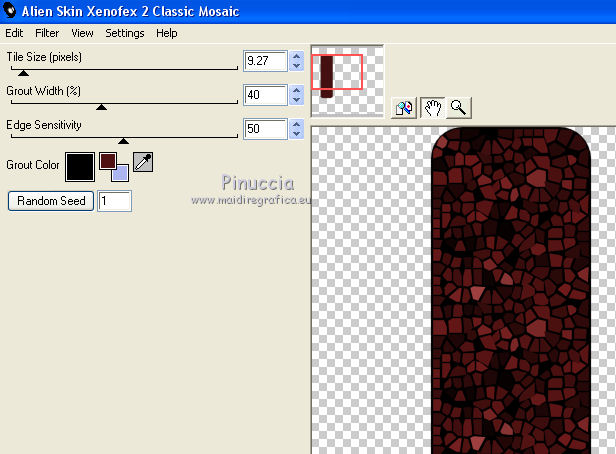Choose the light blue background color swatch
The image size is (616, 454).
click(x=121, y=174)
